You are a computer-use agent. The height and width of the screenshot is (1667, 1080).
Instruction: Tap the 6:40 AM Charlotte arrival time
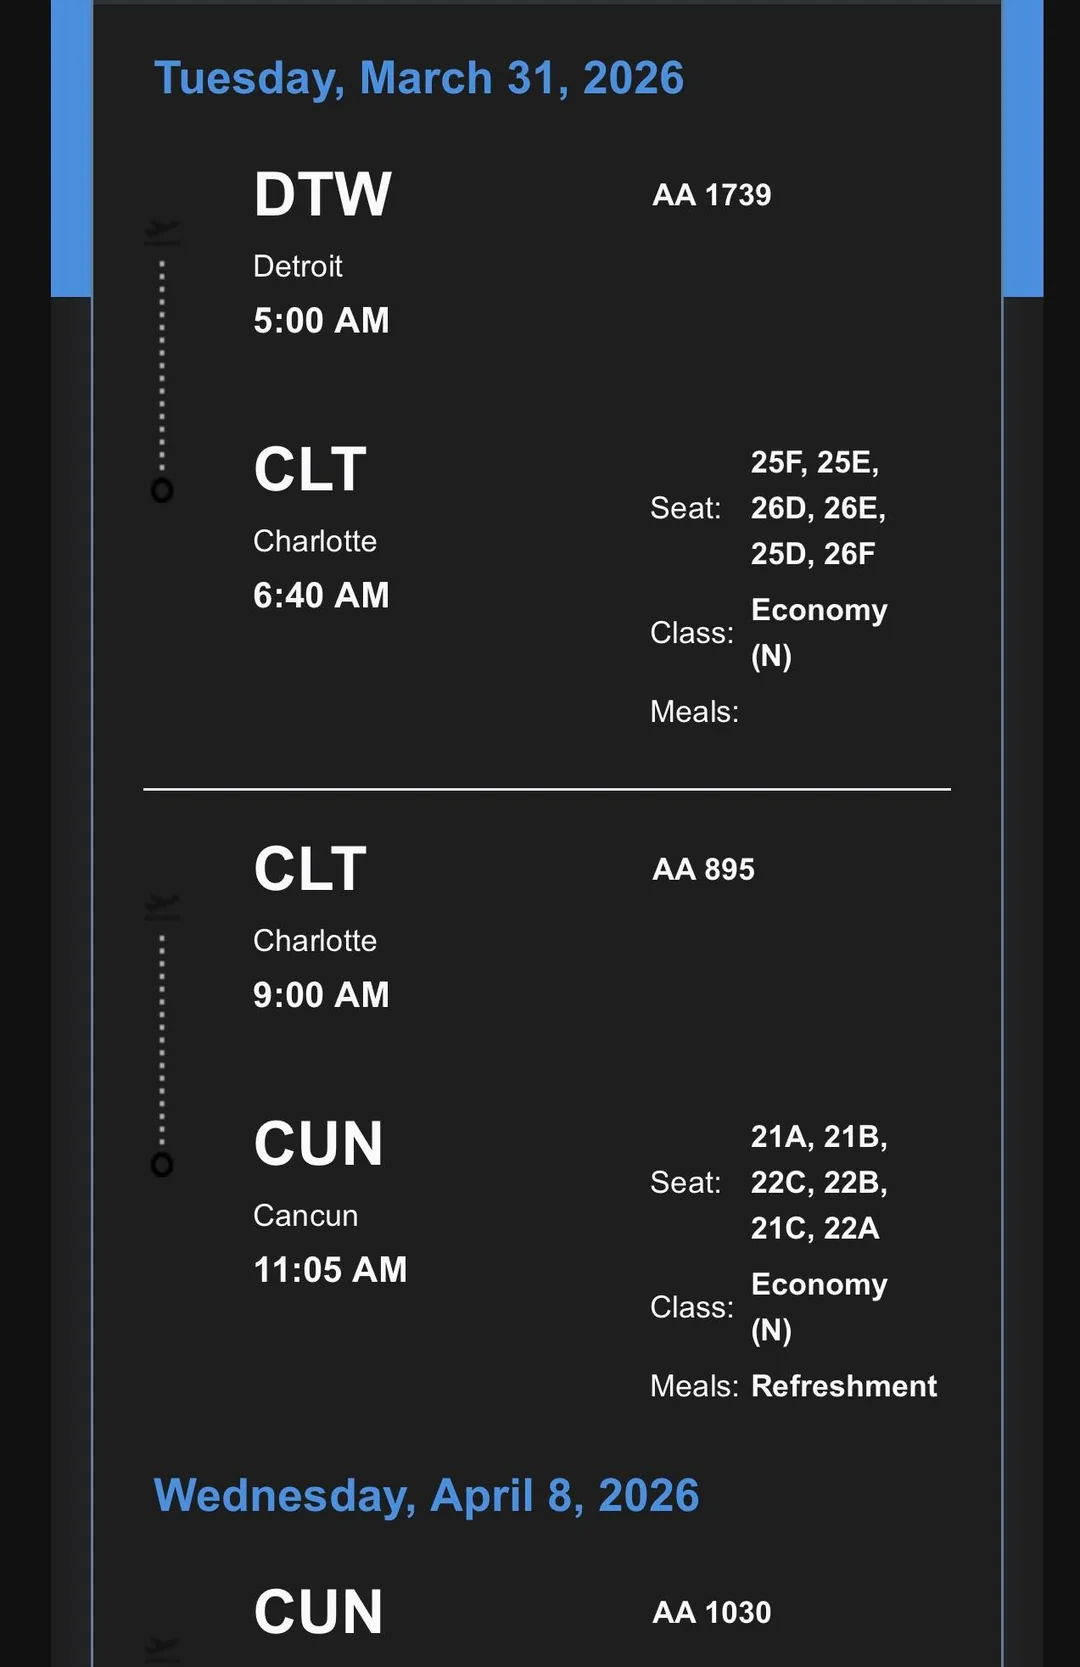321,595
